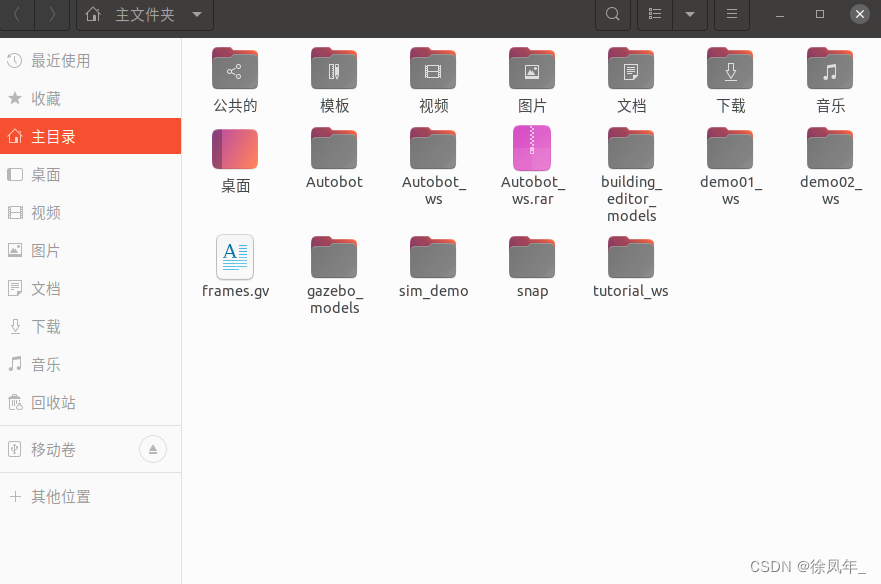Image resolution: width=881 pixels, height=584 pixels.
Task: Switch to list view mode
Action: click(x=655, y=14)
